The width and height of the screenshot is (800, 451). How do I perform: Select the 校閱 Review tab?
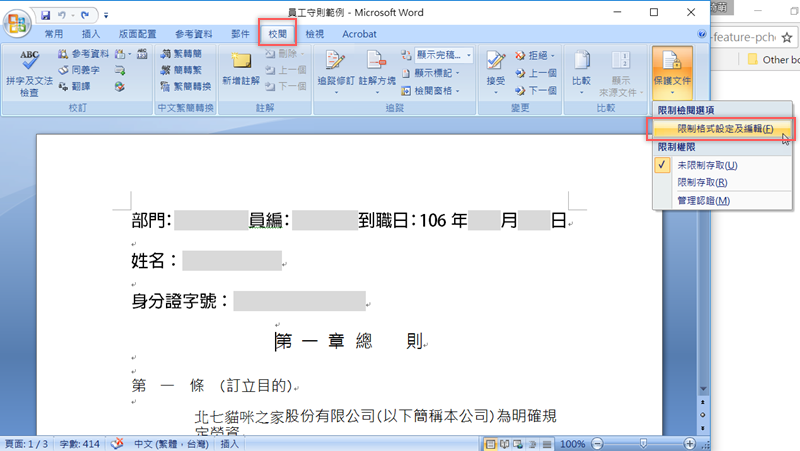[278, 34]
